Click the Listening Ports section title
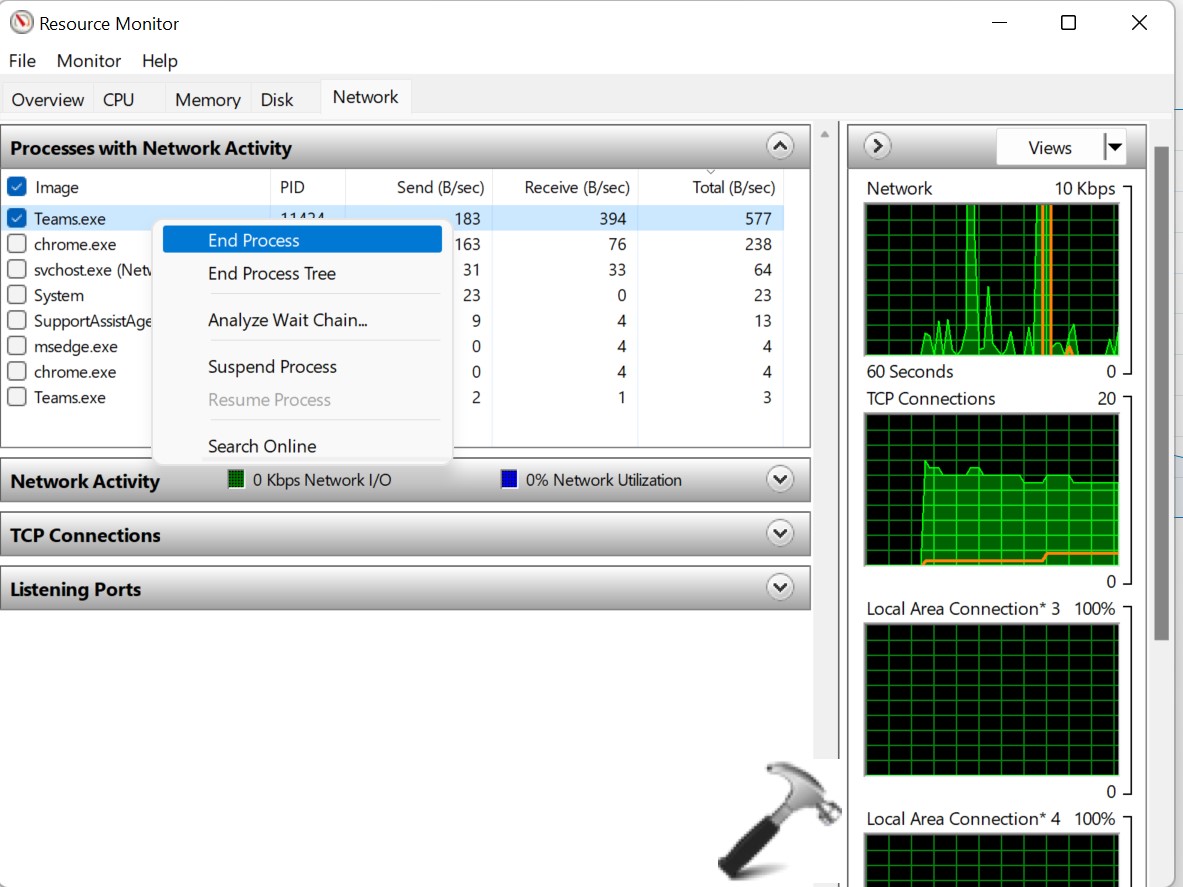The height and width of the screenshot is (887, 1183). coord(75,589)
